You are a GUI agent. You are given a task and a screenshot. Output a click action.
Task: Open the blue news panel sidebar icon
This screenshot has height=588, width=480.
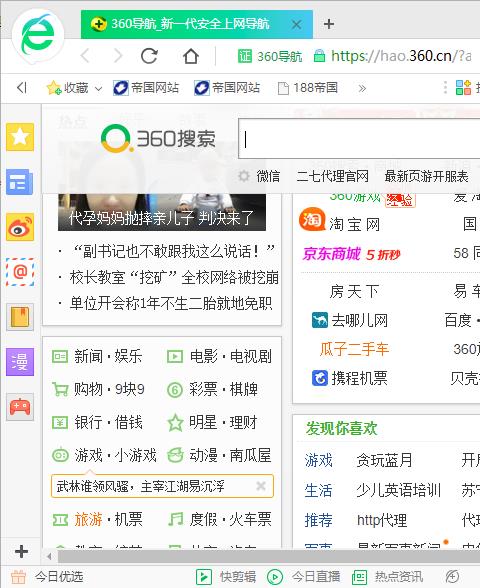(20, 182)
